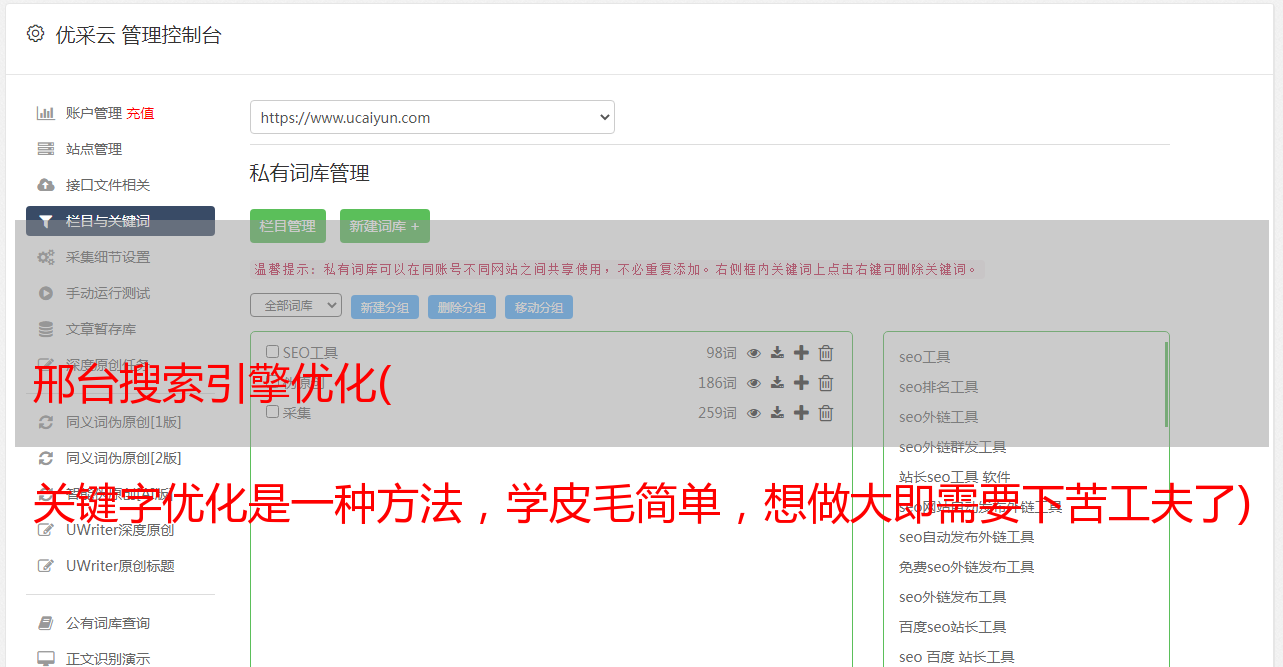The width and height of the screenshot is (1283, 667).
Task: Click the 98词 count on SEO工具 row
Action: [721, 353]
